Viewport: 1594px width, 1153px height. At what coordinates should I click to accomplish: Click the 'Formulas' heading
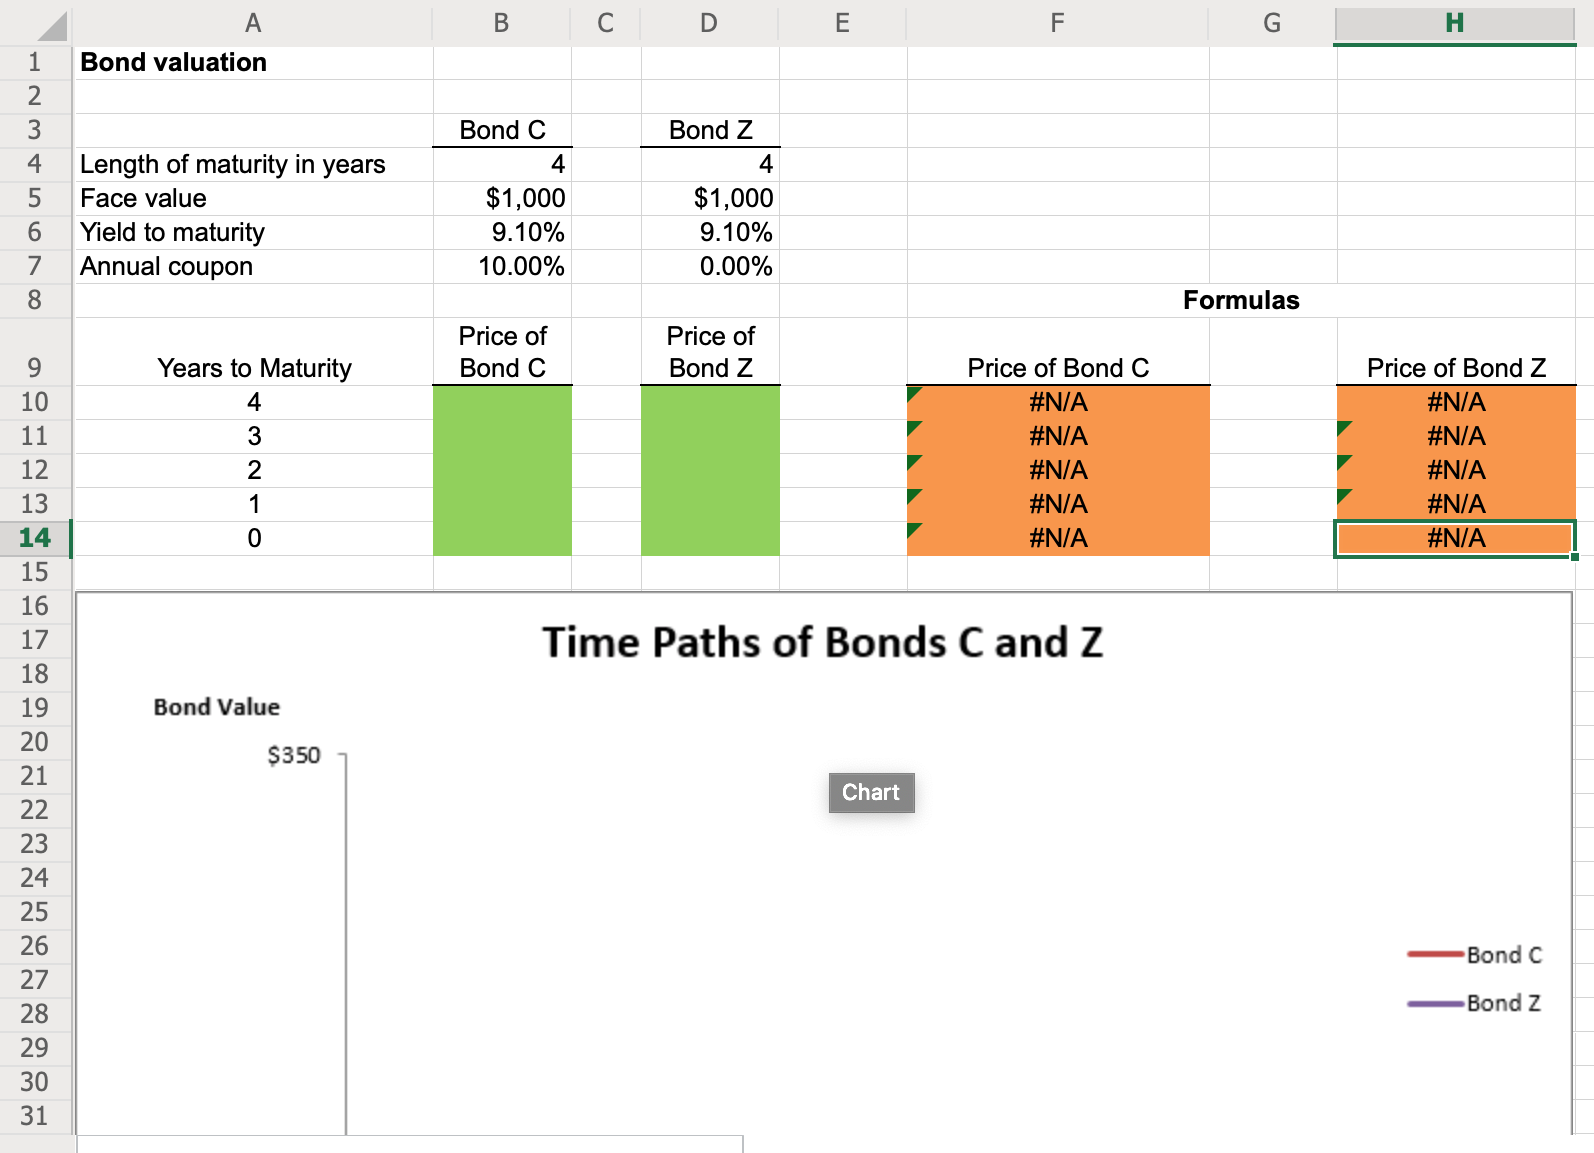[x=1241, y=300]
